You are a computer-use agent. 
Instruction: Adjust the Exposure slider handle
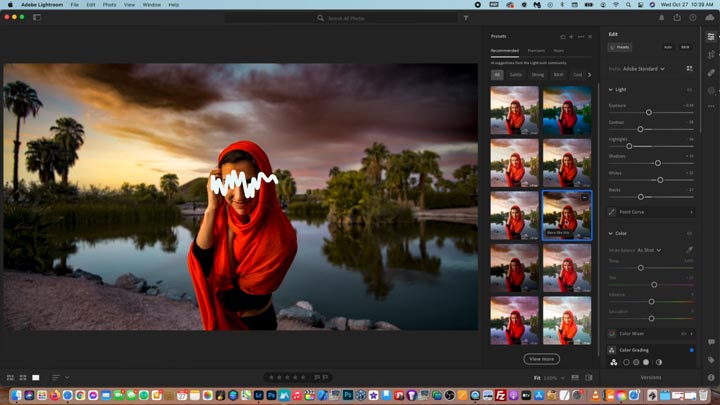point(649,112)
